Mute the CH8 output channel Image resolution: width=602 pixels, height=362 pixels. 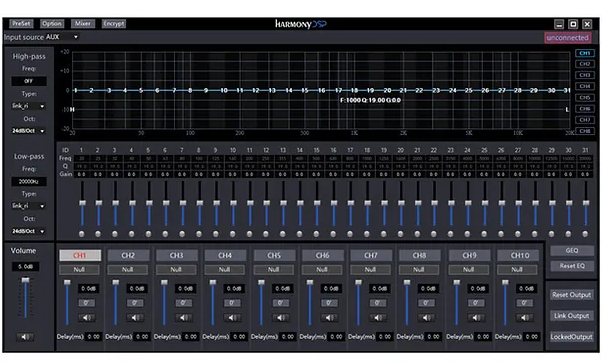(427, 318)
